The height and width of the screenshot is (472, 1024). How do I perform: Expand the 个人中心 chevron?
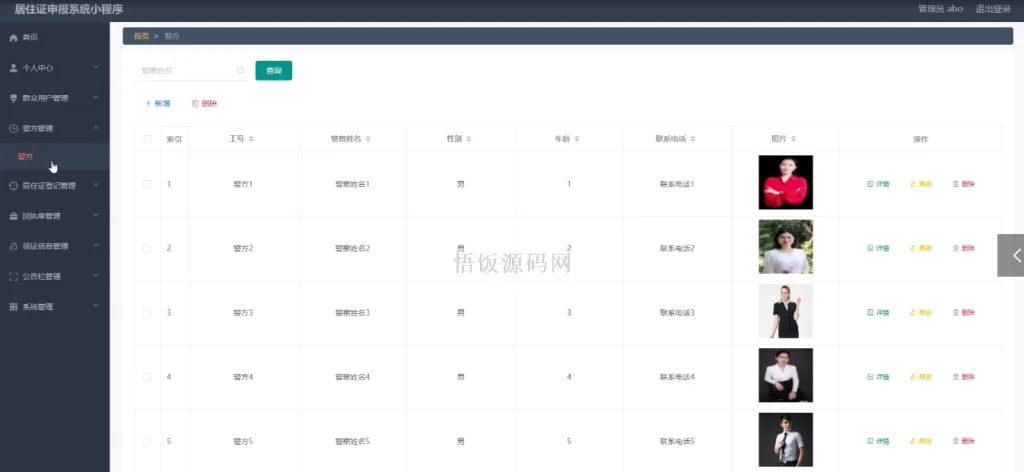pyautogui.click(x=95, y=67)
